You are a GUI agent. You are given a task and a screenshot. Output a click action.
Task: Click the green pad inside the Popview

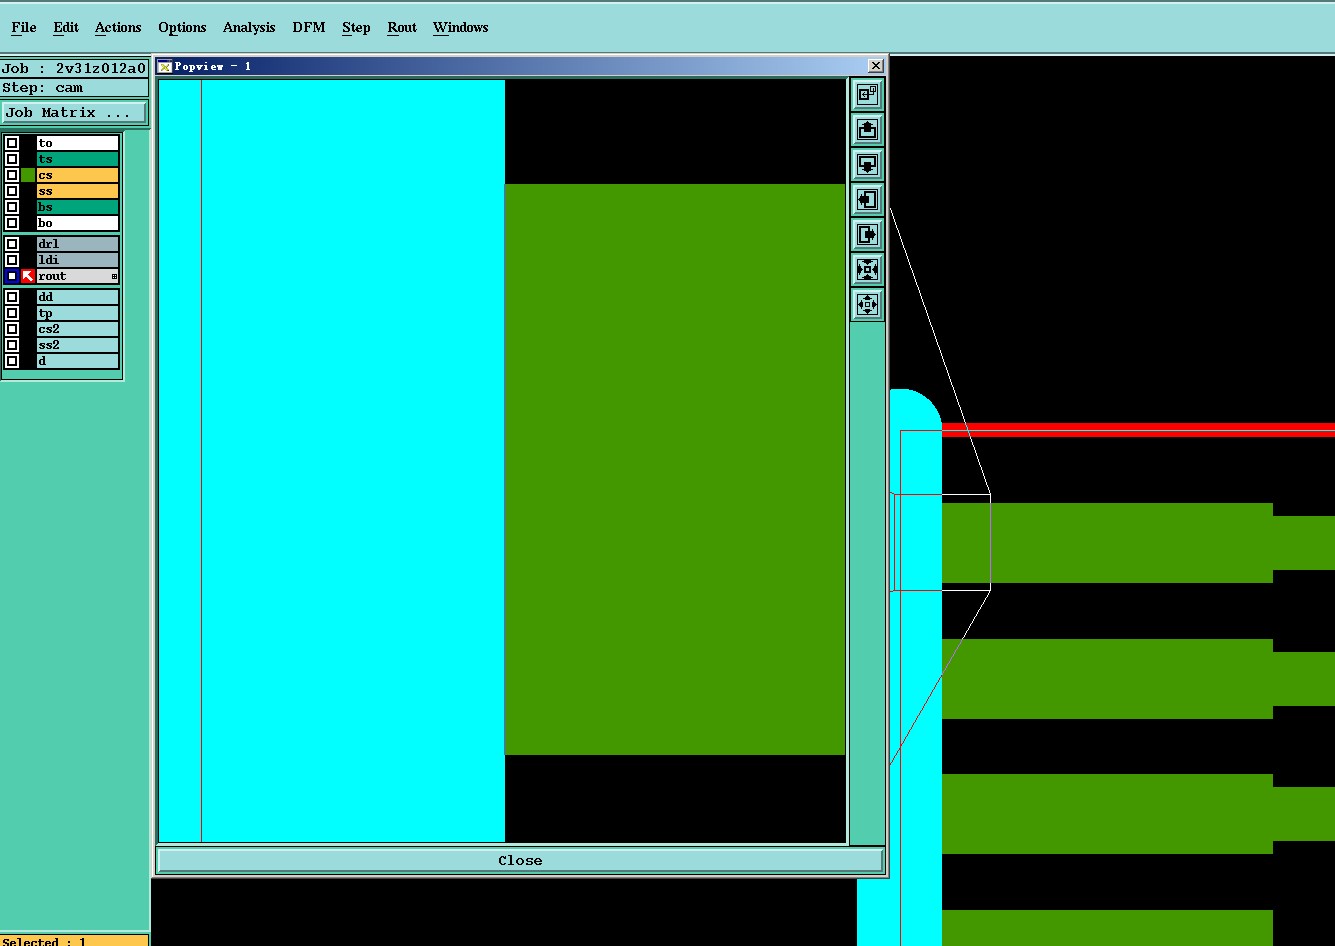[675, 469]
